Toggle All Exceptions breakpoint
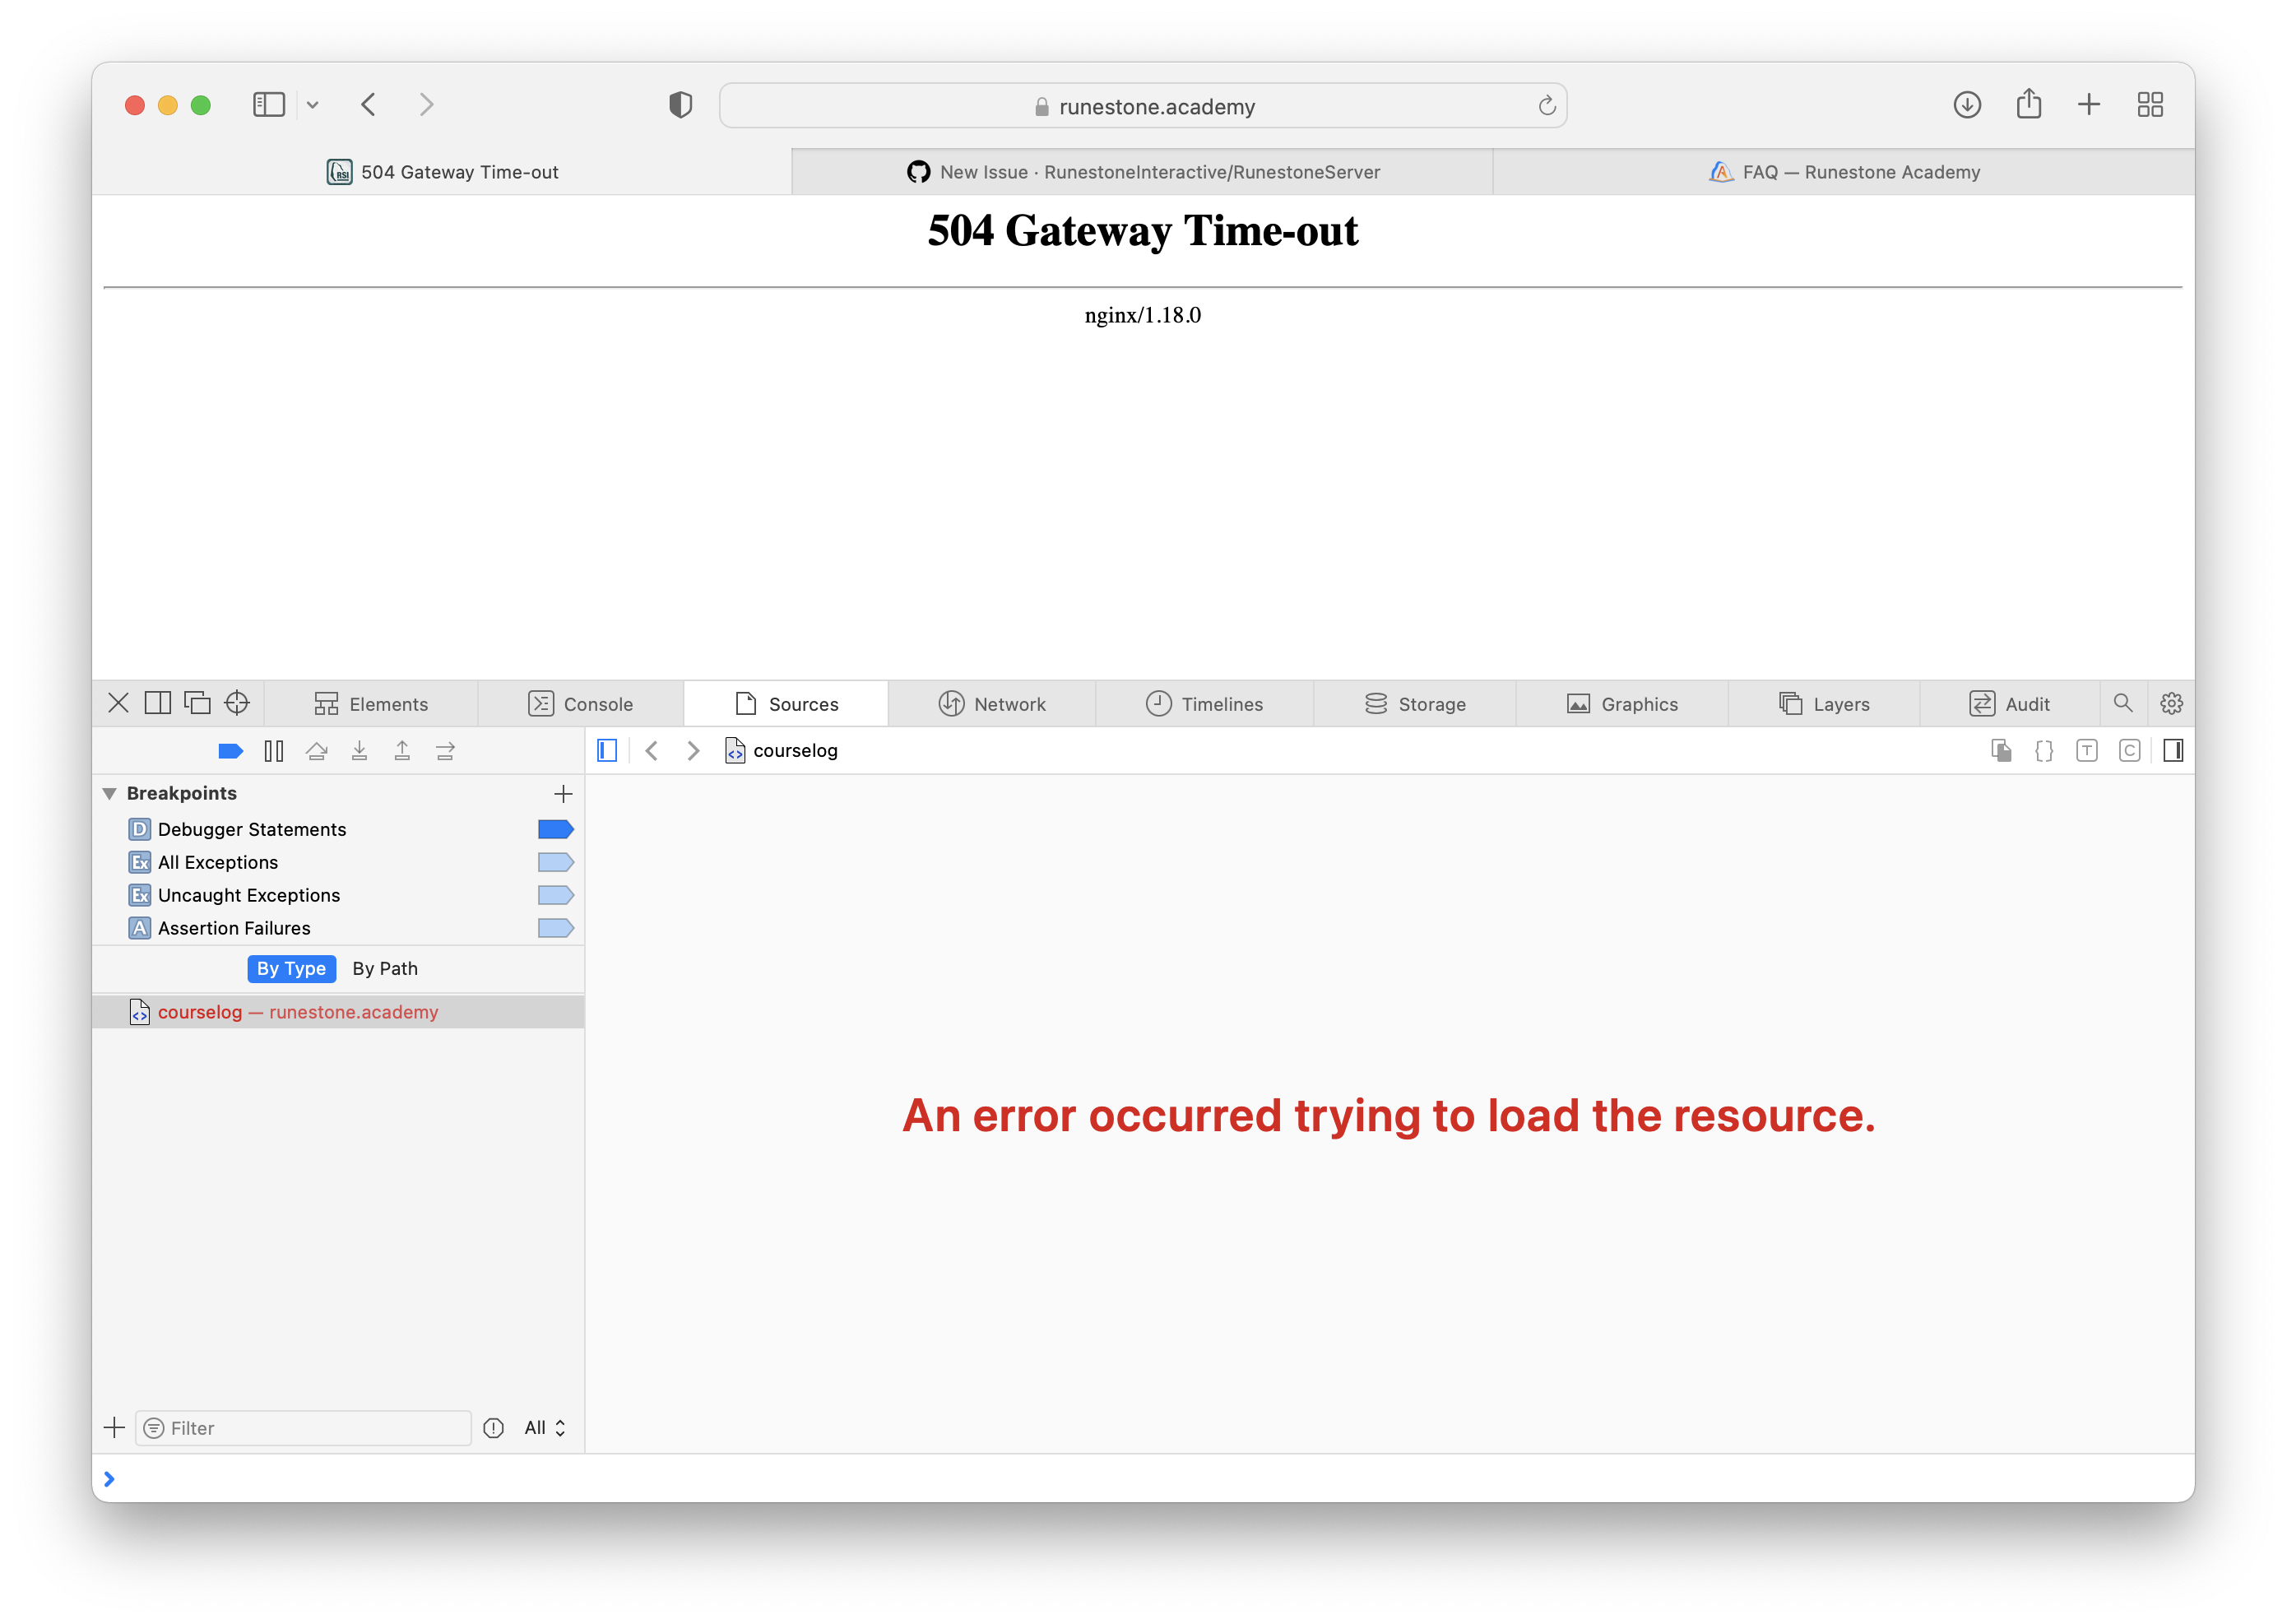The height and width of the screenshot is (1624, 2287). coord(556,862)
